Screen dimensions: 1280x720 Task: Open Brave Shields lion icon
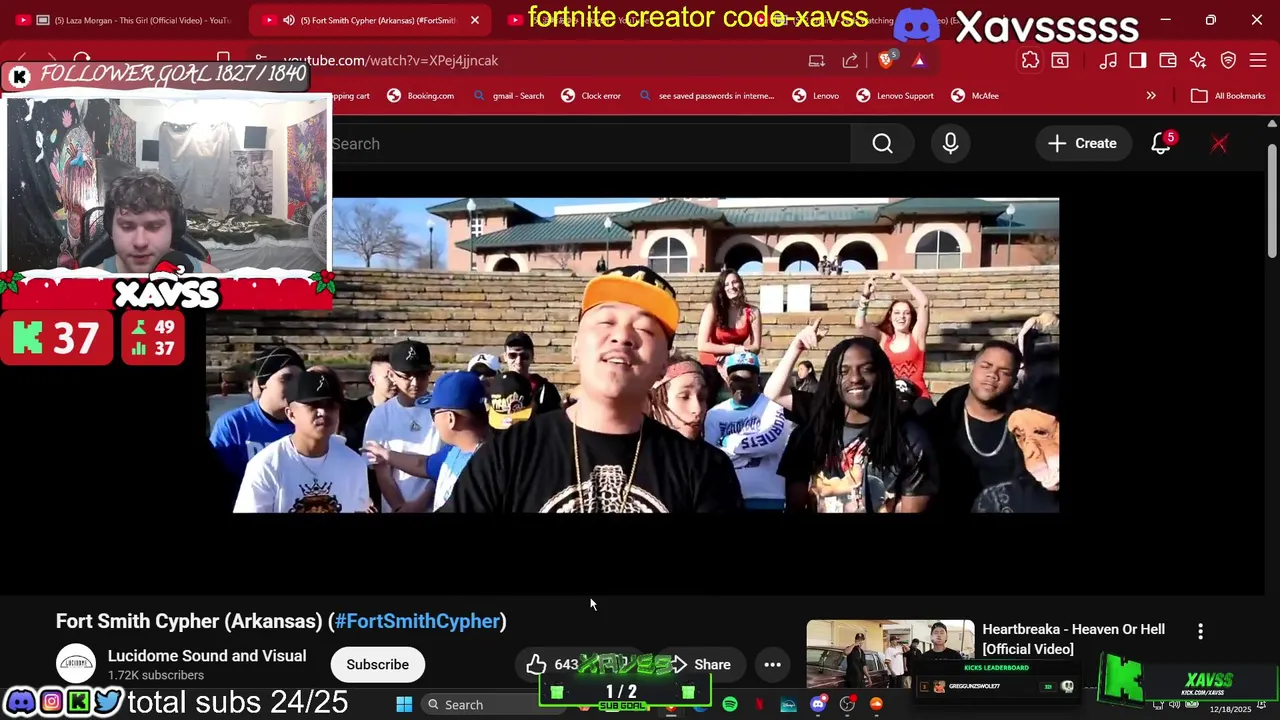[886, 60]
